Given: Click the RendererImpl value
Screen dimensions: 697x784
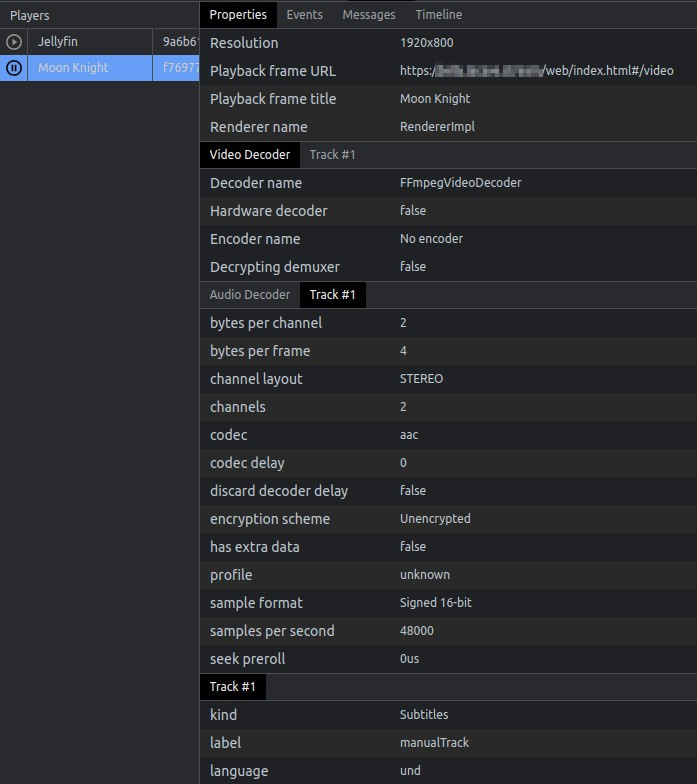Looking at the screenshot, I should click(x=438, y=127).
